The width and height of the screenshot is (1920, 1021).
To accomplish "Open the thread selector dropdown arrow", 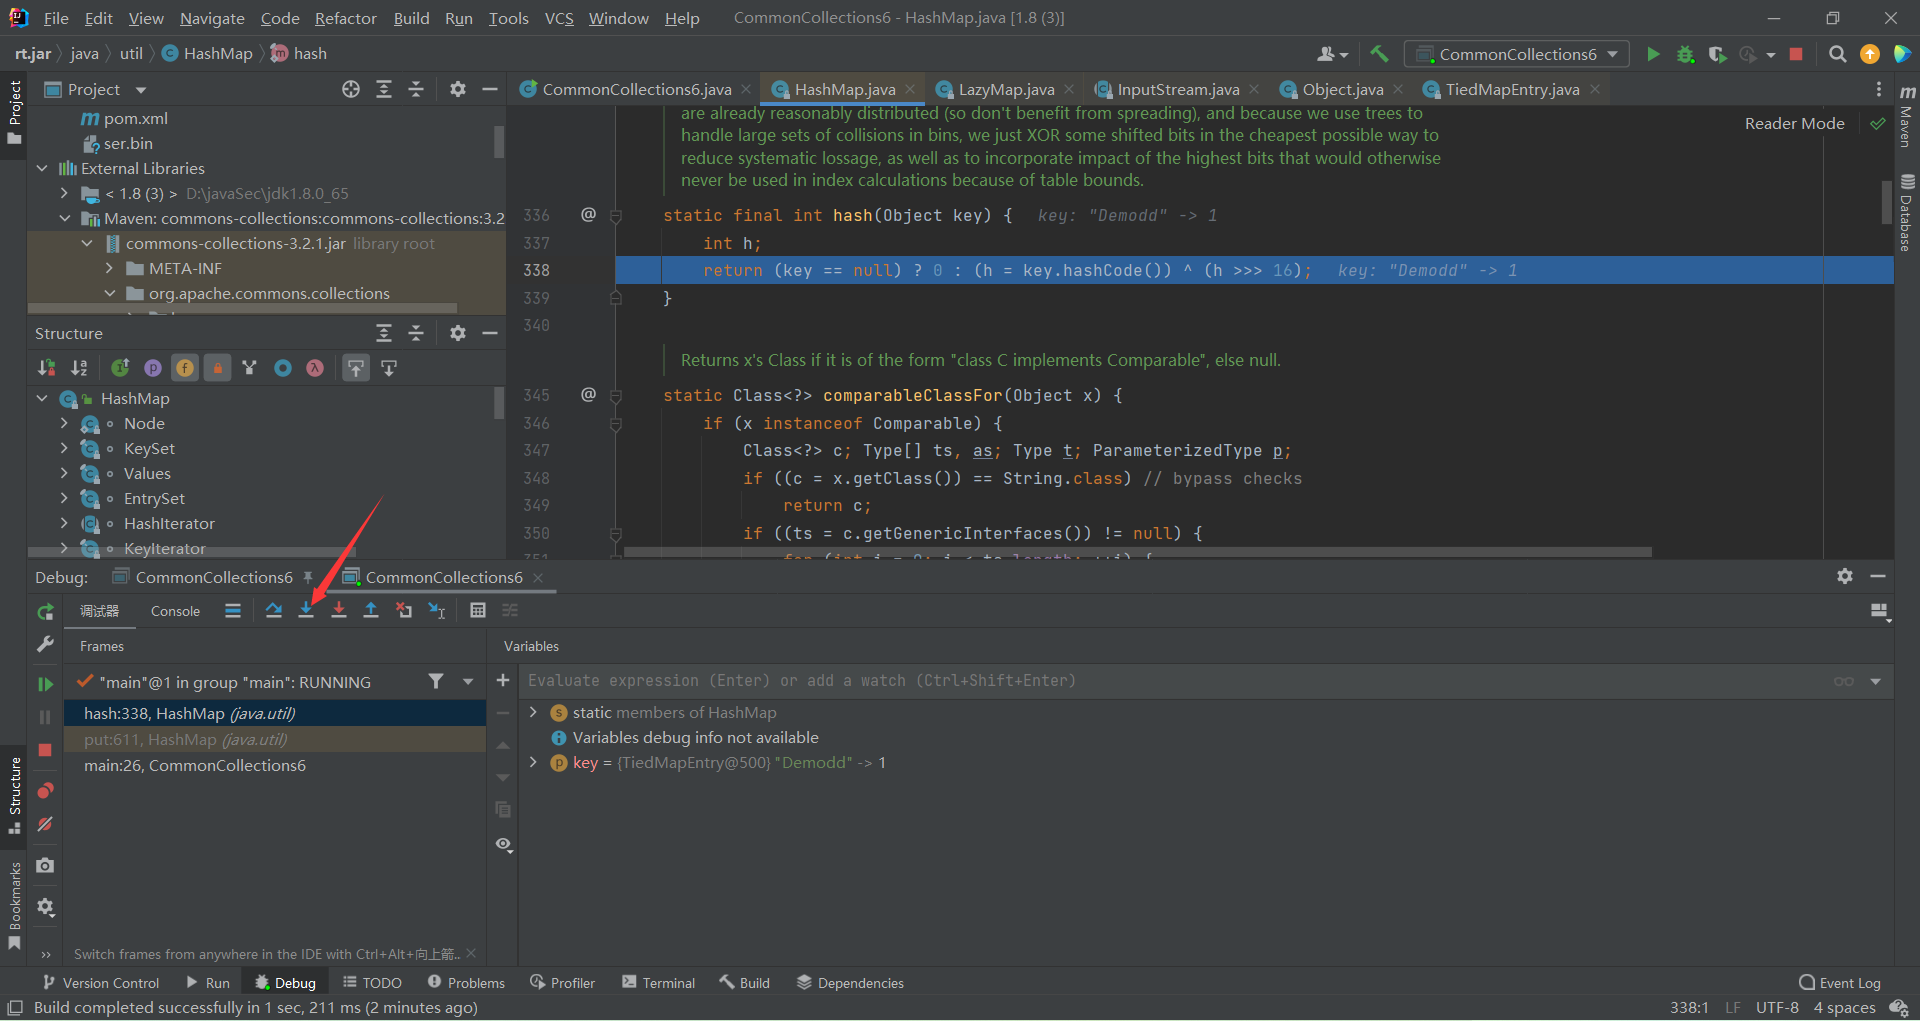I will [468, 682].
